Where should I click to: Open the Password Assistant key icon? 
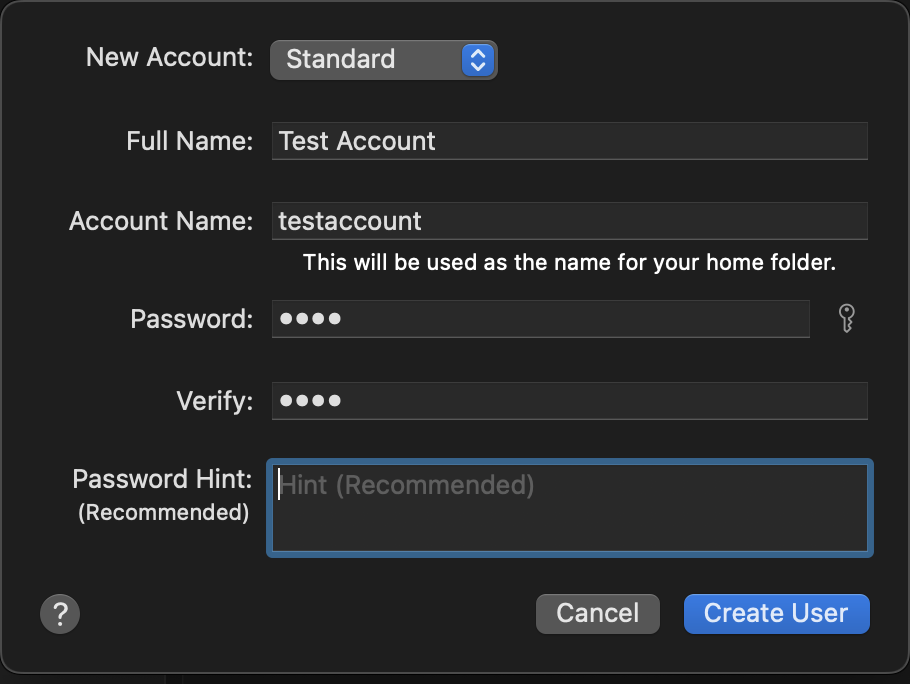click(846, 319)
